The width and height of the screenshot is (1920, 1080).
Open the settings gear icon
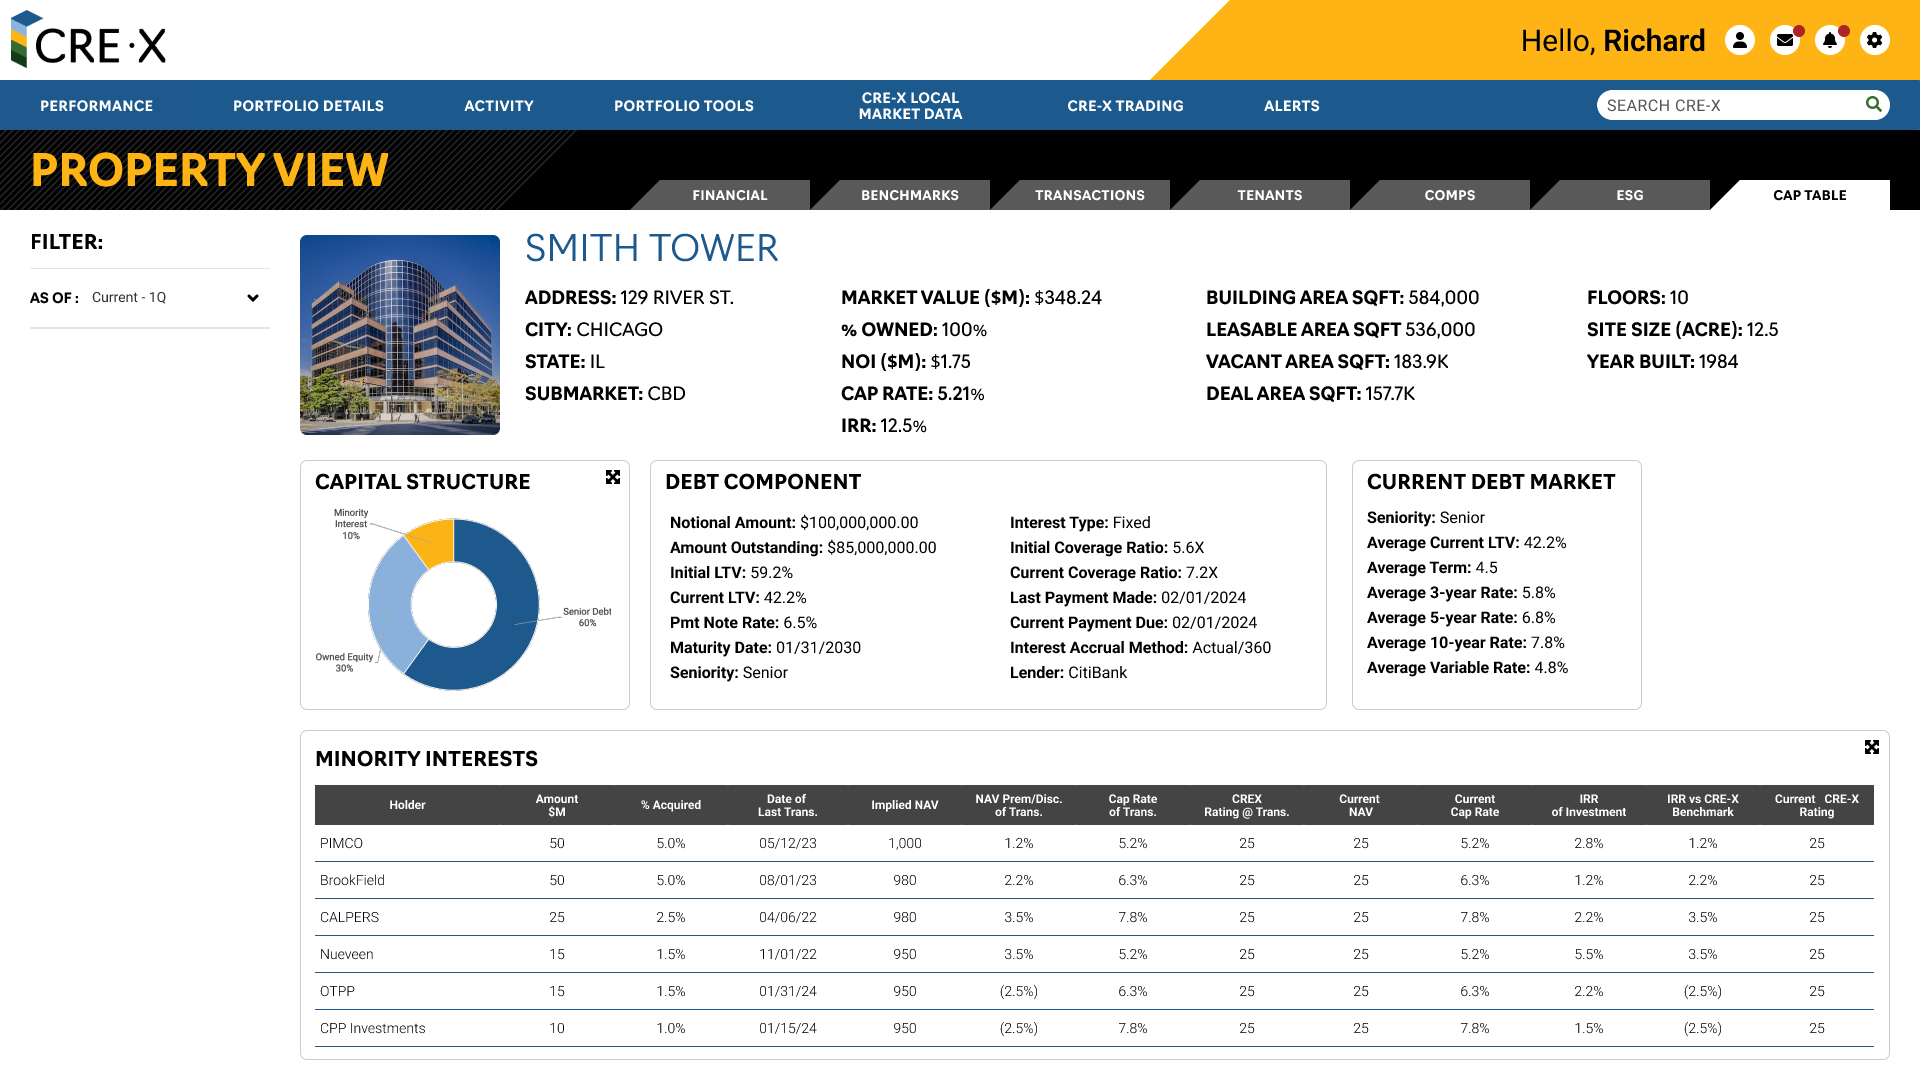coord(1875,40)
